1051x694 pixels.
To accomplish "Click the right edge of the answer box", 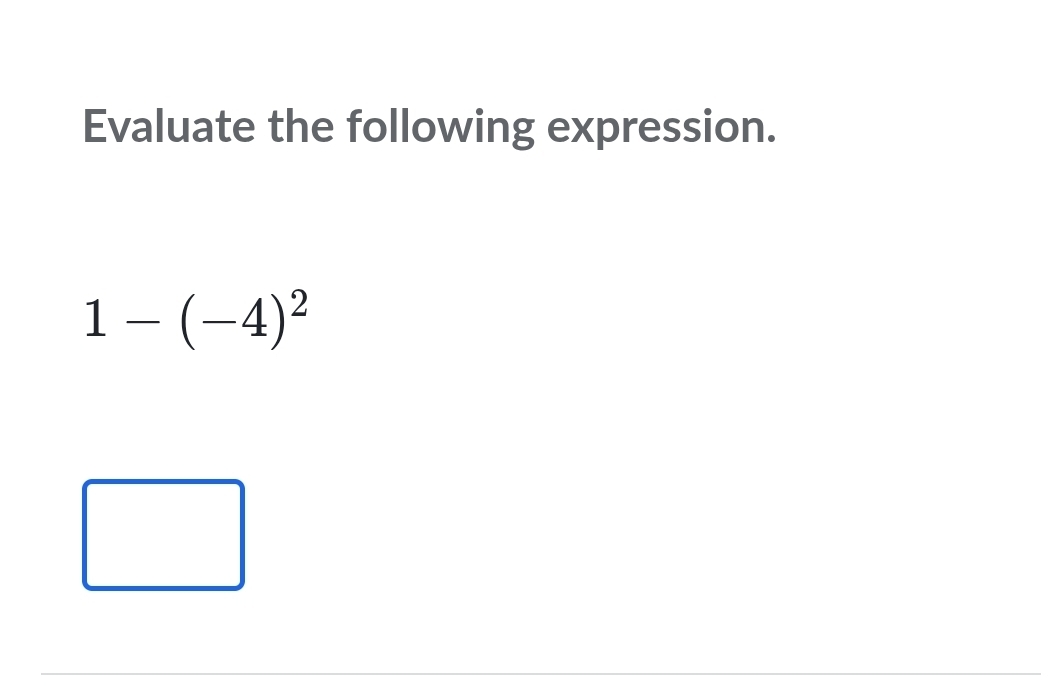I will tap(242, 535).
